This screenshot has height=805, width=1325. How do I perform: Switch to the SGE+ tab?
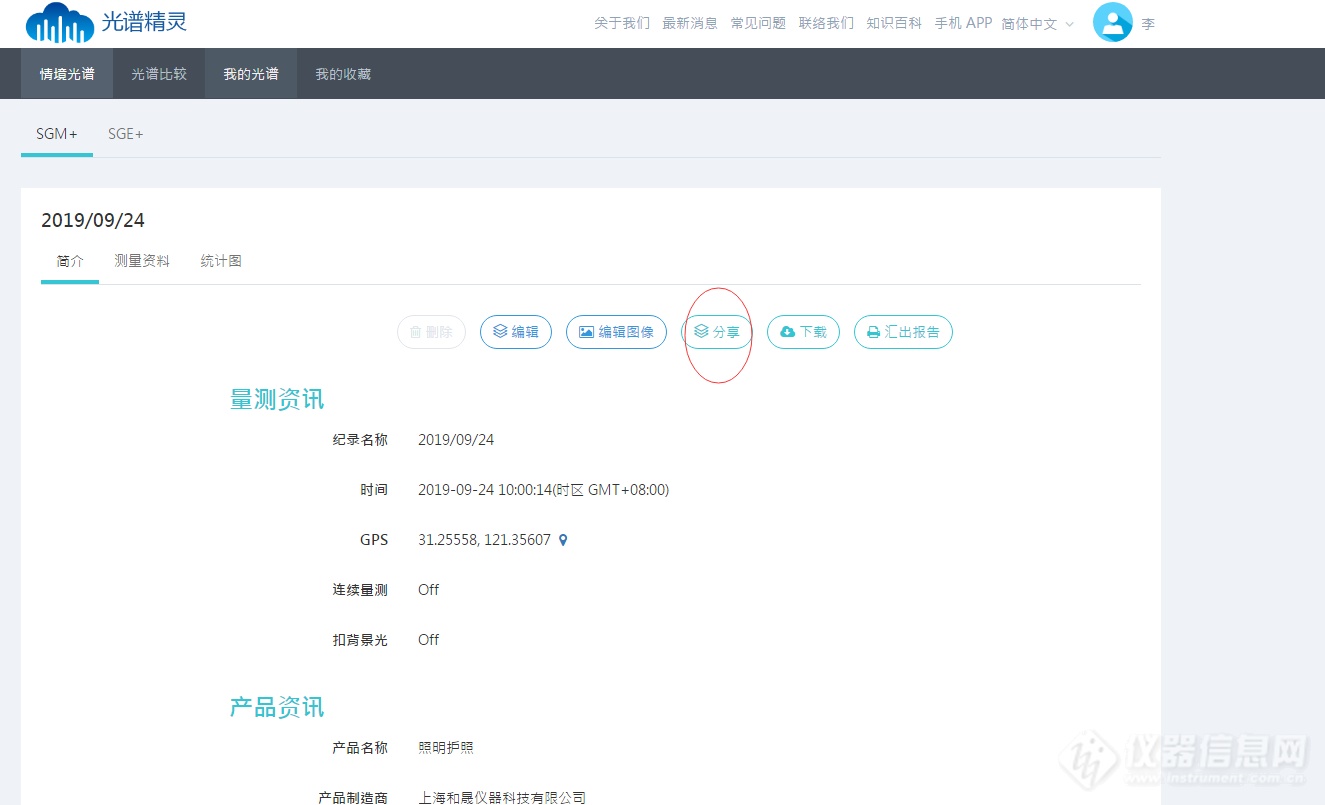pyautogui.click(x=126, y=134)
